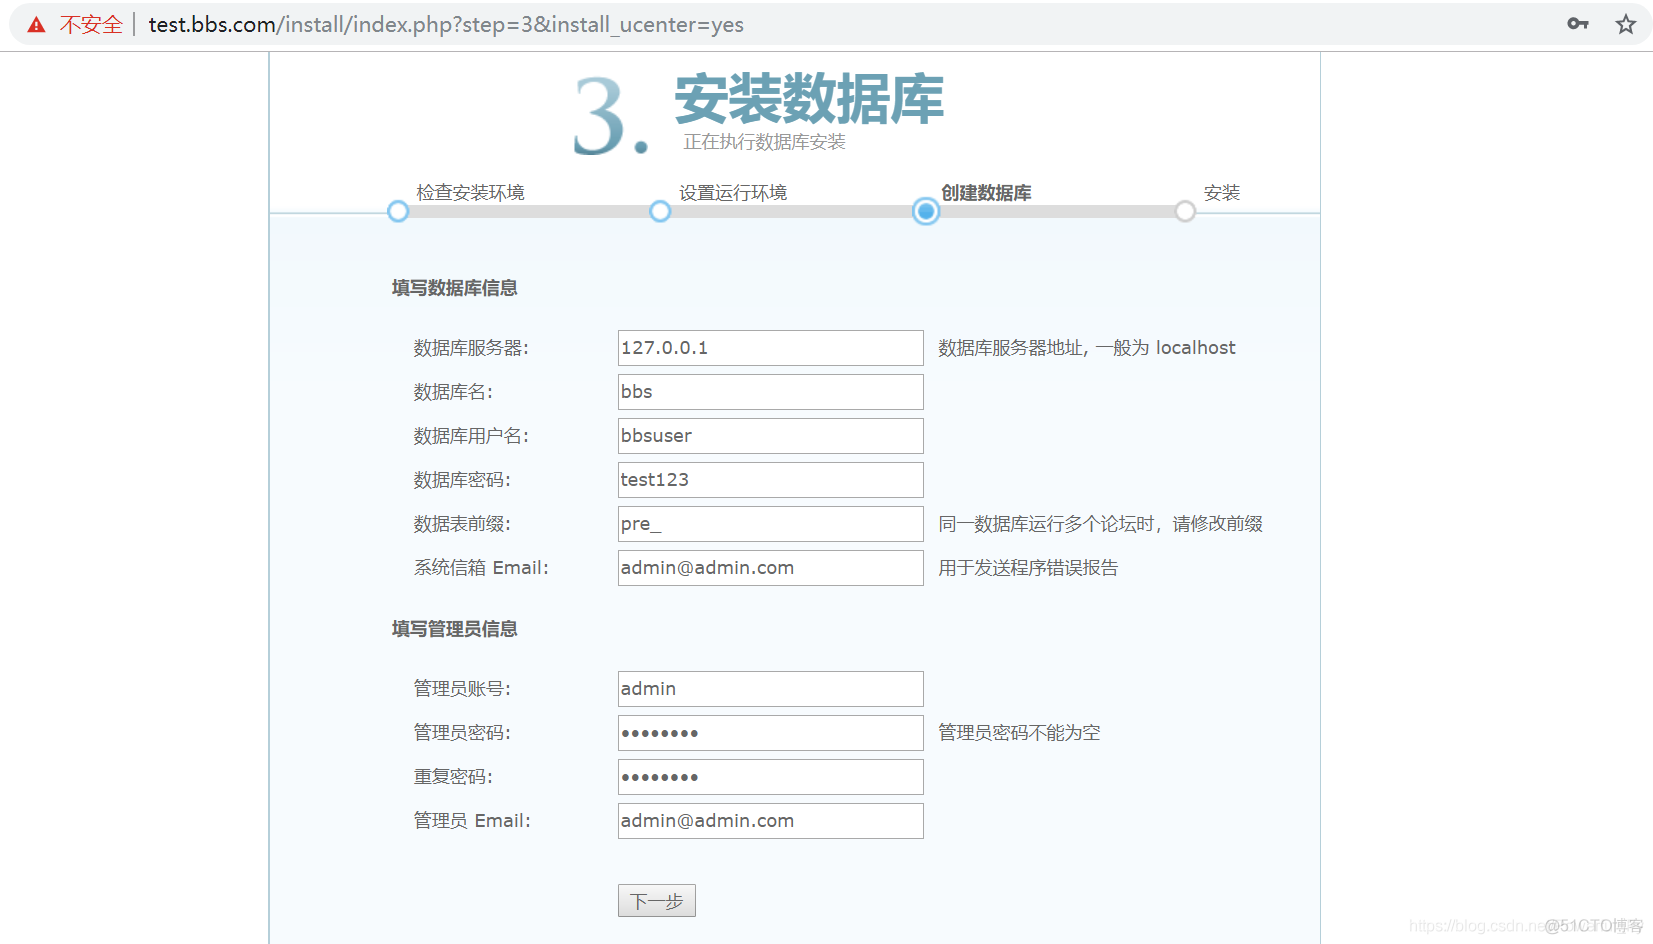This screenshot has width=1653, height=944.
Task: Click the 管理员密码不能为空 hint
Action: point(1019,733)
